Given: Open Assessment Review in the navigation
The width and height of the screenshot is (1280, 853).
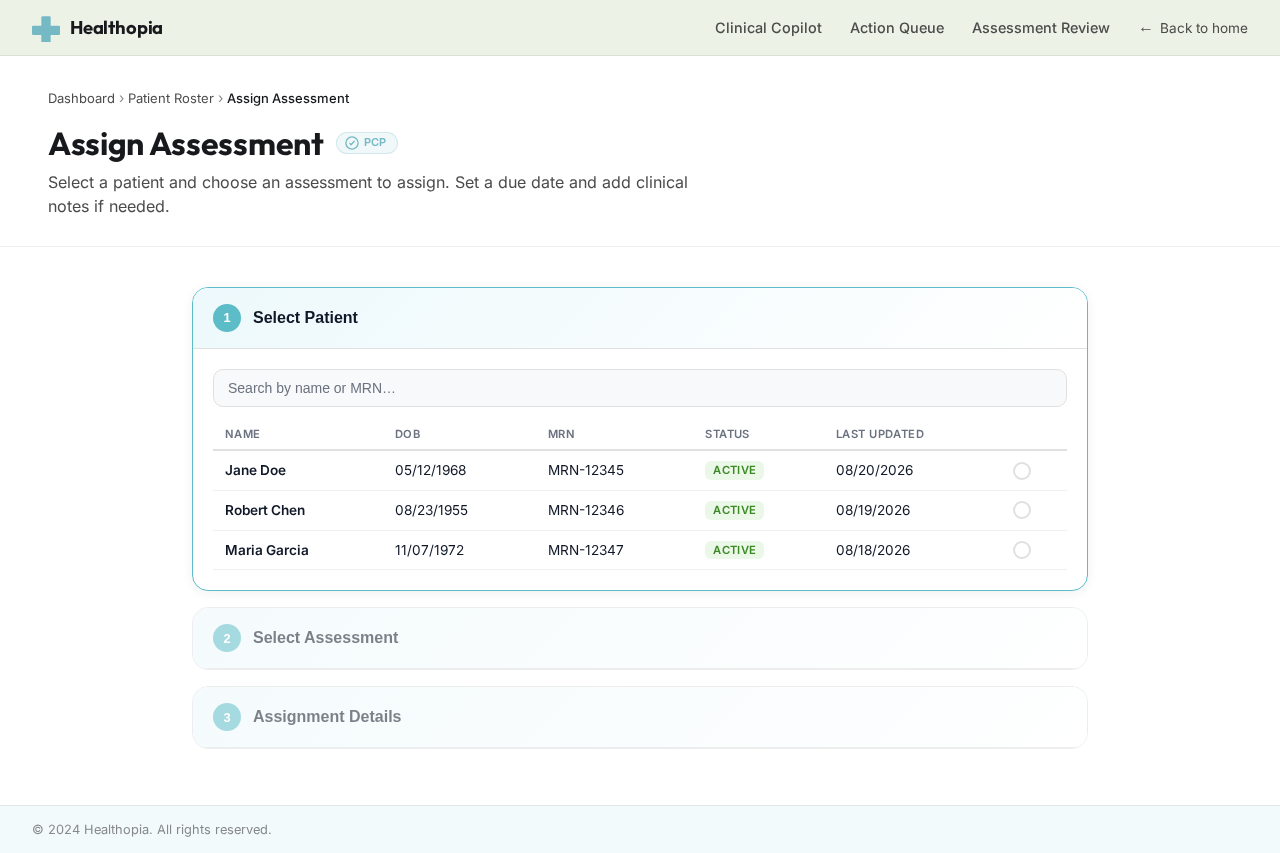Looking at the screenshot, I should [x=1041, y=28].
